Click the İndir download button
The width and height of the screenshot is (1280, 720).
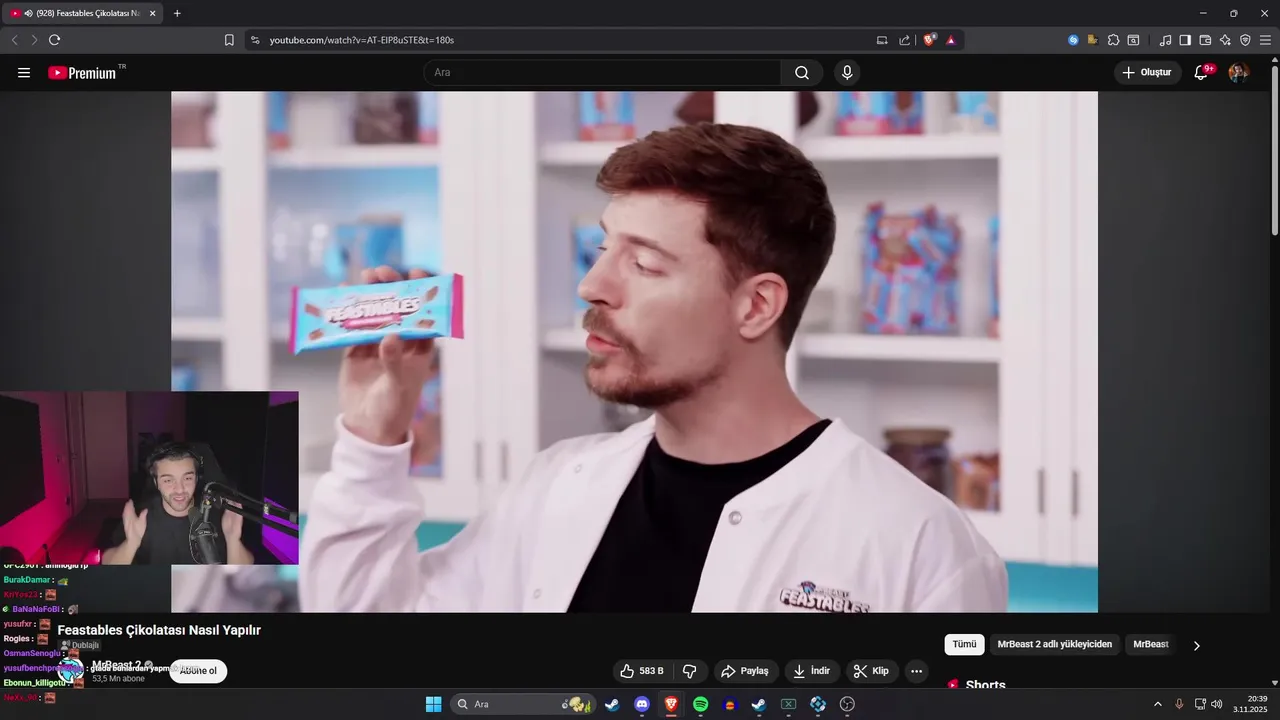point(811,671)
